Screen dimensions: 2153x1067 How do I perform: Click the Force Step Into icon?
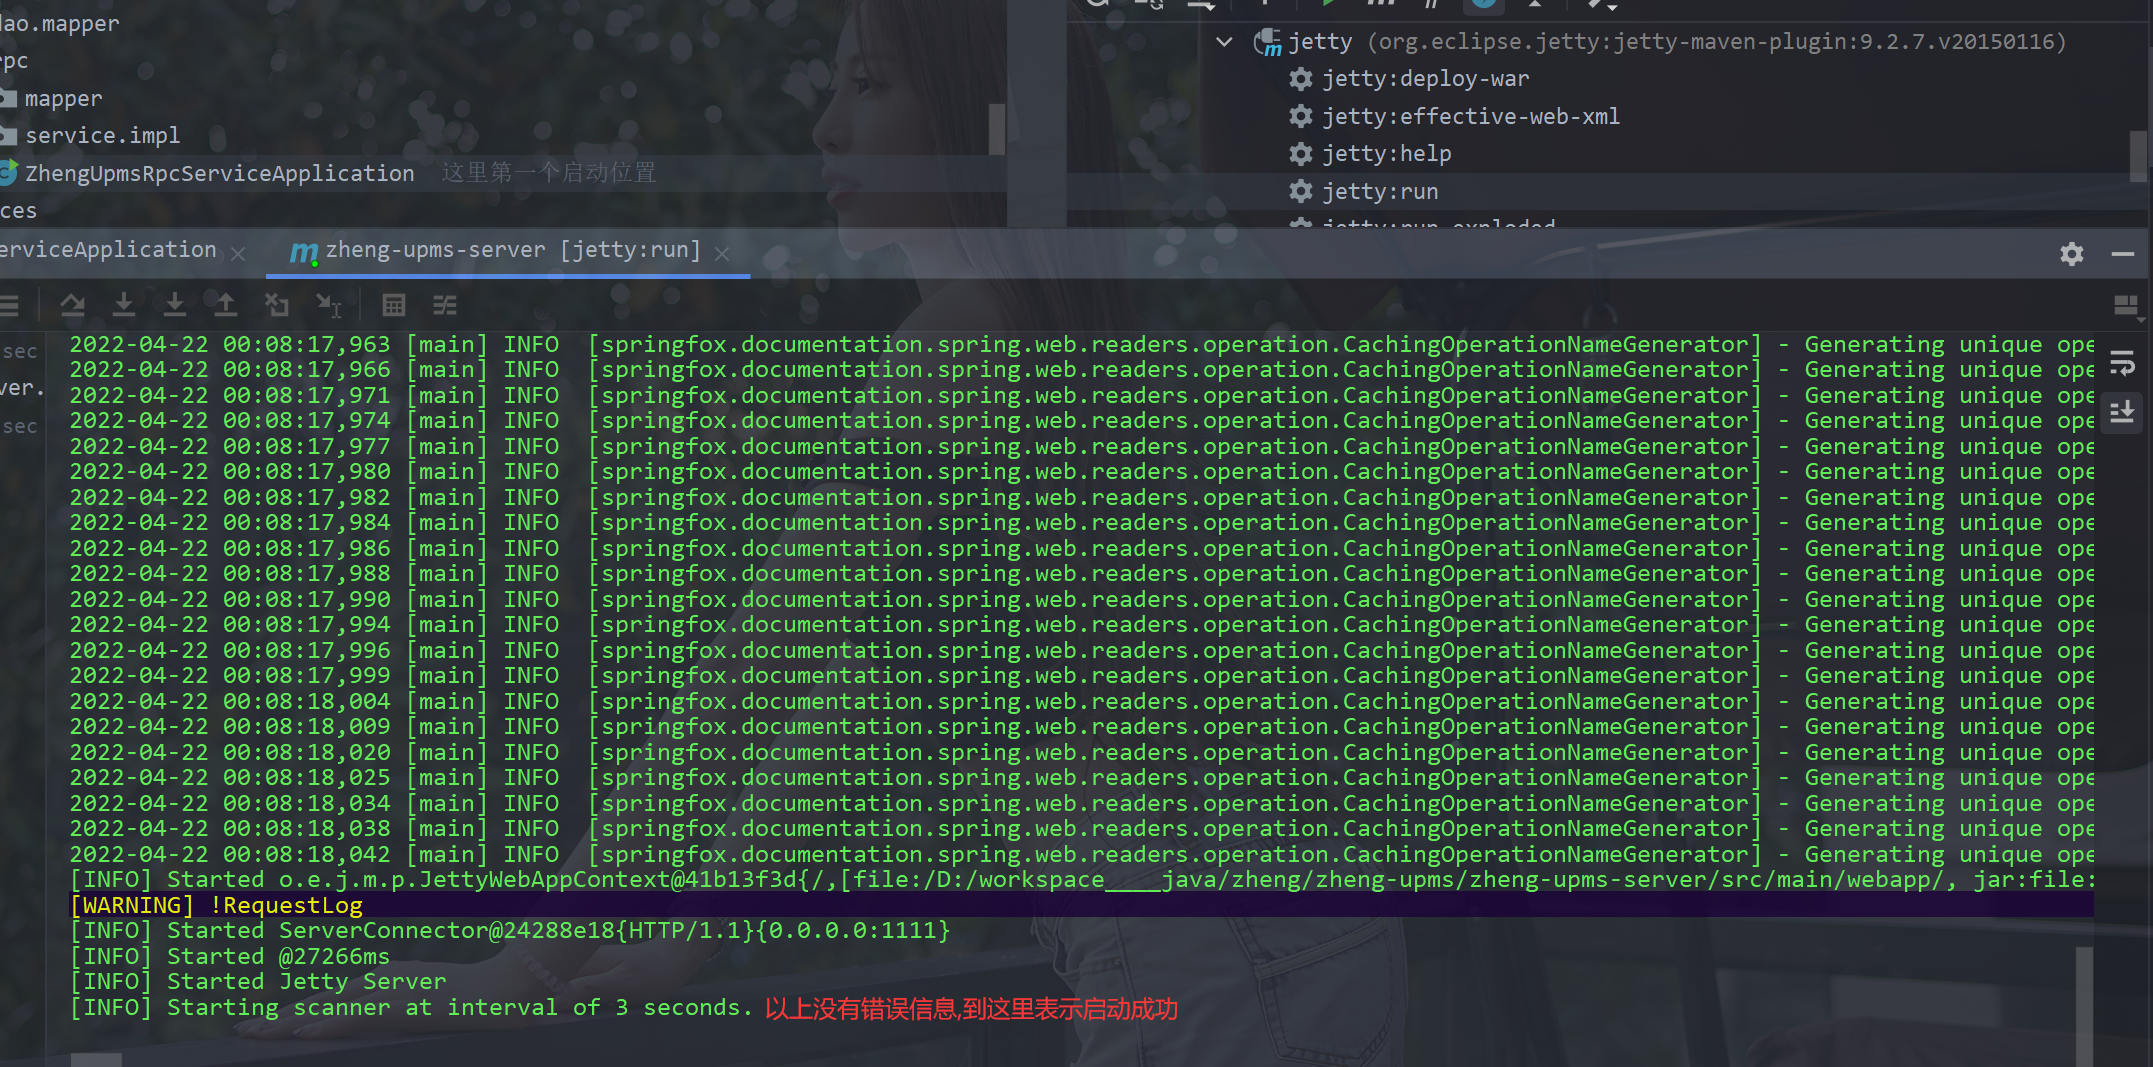point(175,305)
